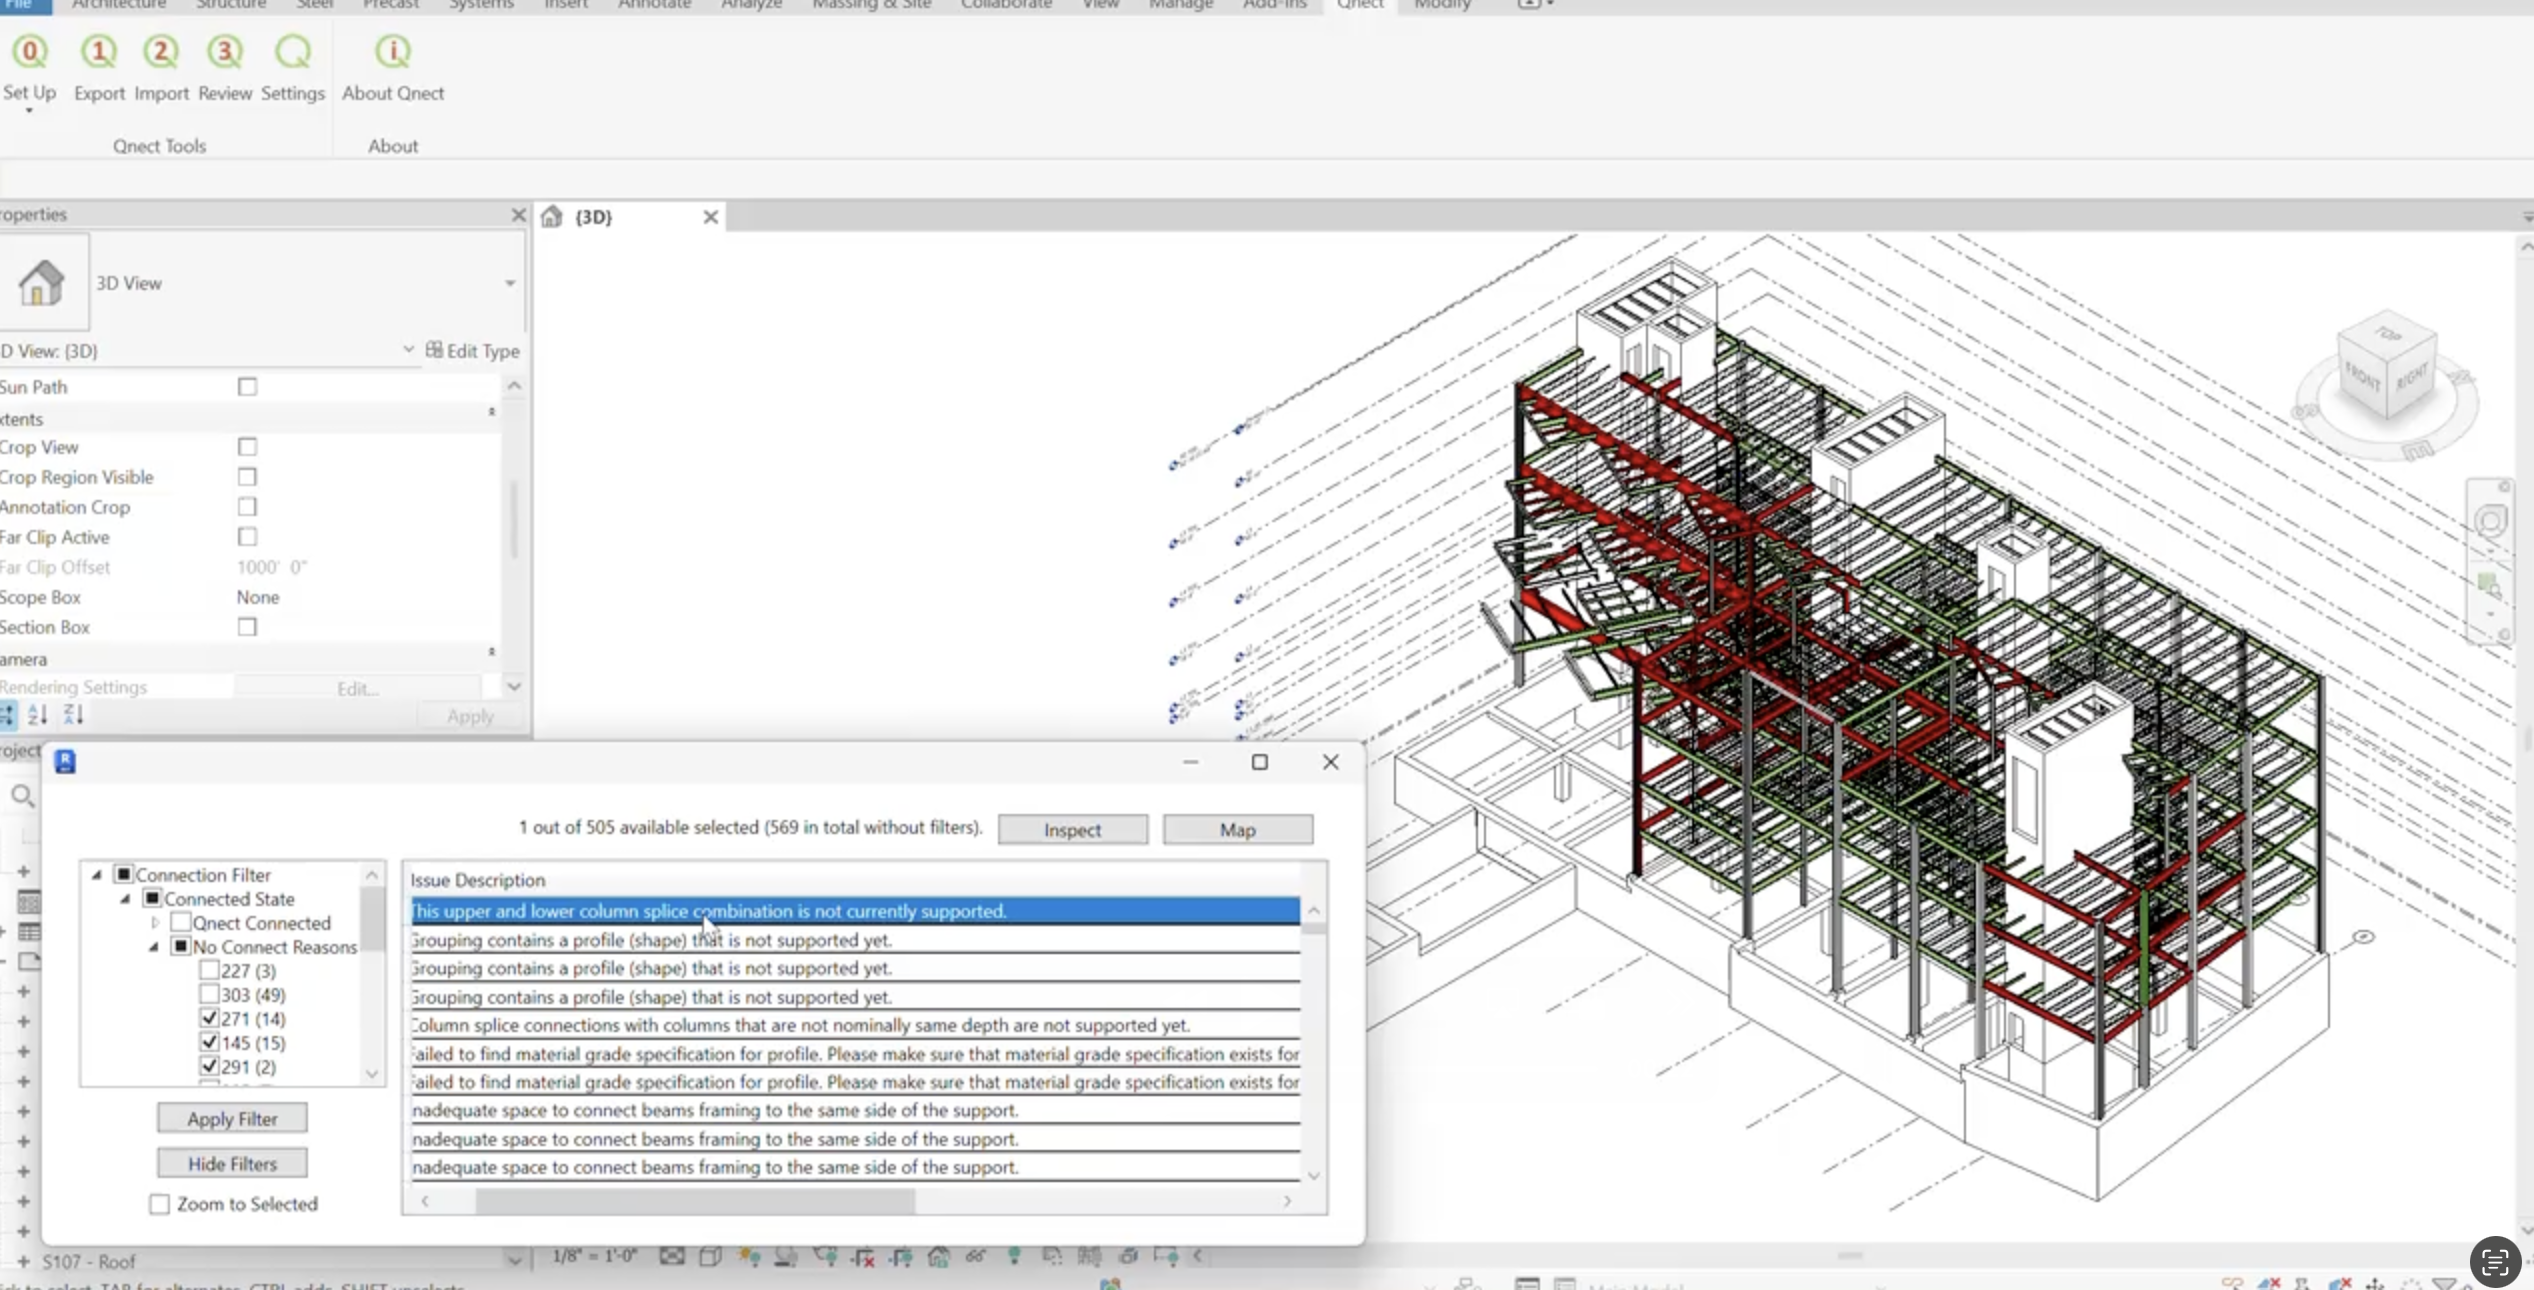Click the issue list horizontal scrollbar
This screenshot has height=1290, width=2534.
pyautogui.click(x=694, y=1201)
